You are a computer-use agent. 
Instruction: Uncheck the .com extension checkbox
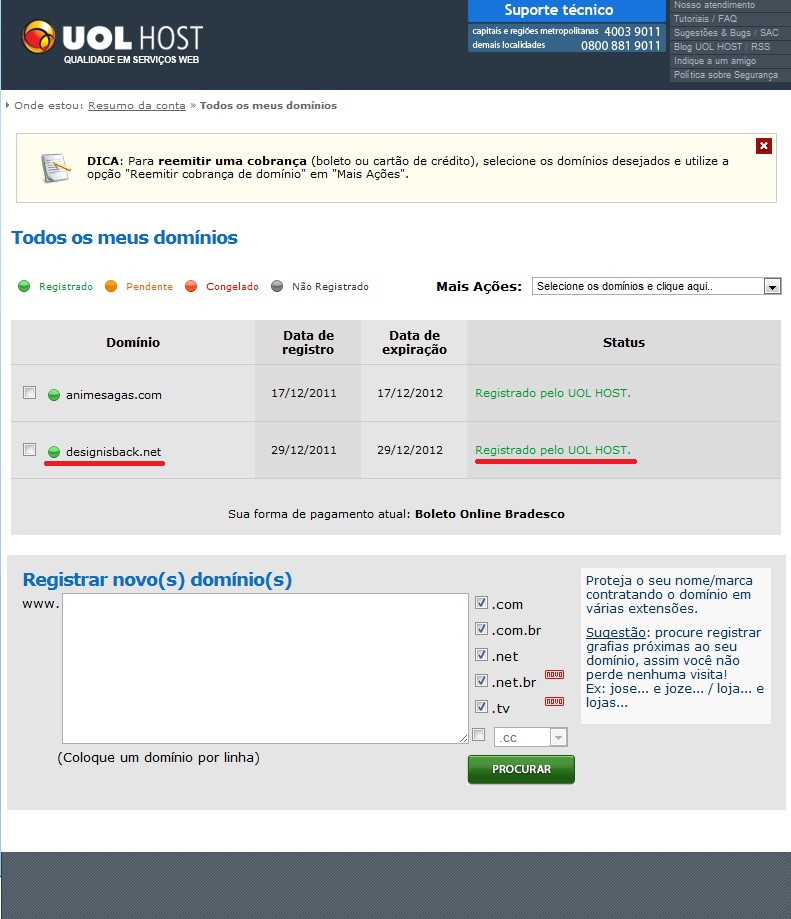point(482,603)
